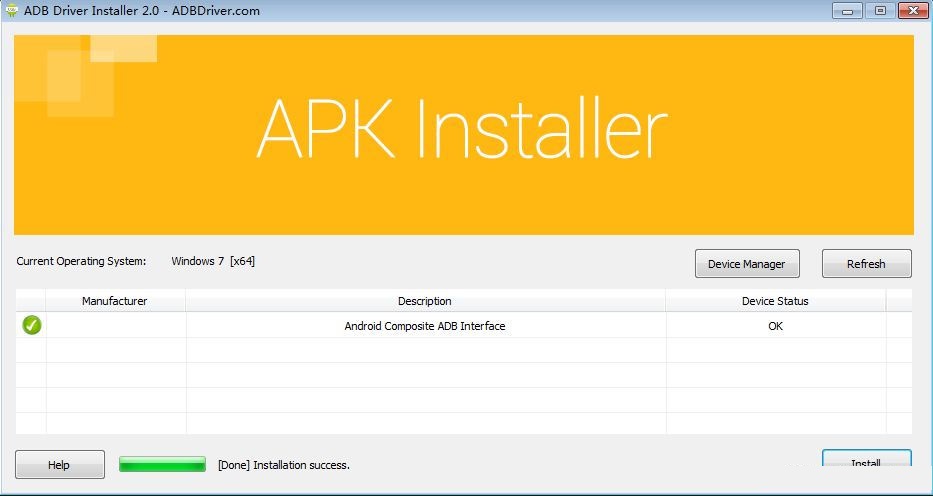Viewport: 933px width, 496px height.
Task: Click the orange APK Installer banner
Action: (463, 135)
